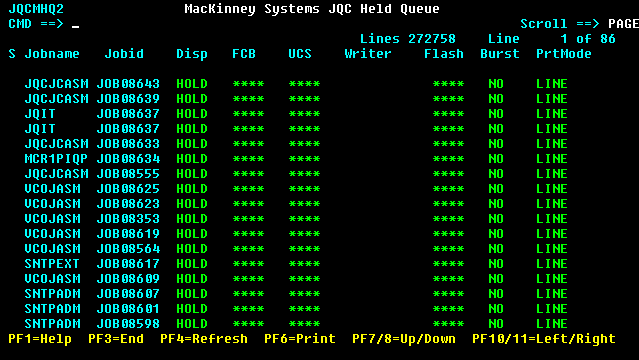Select job ID JOB08609
This screenshot has width=639, height=360.
pos(128,279)
